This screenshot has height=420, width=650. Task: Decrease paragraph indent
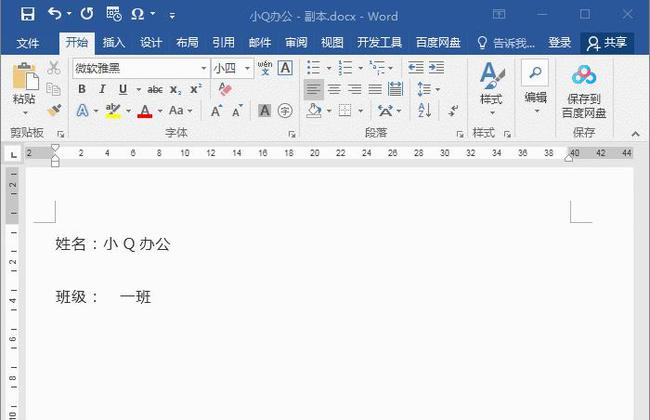tap(415, 68)
